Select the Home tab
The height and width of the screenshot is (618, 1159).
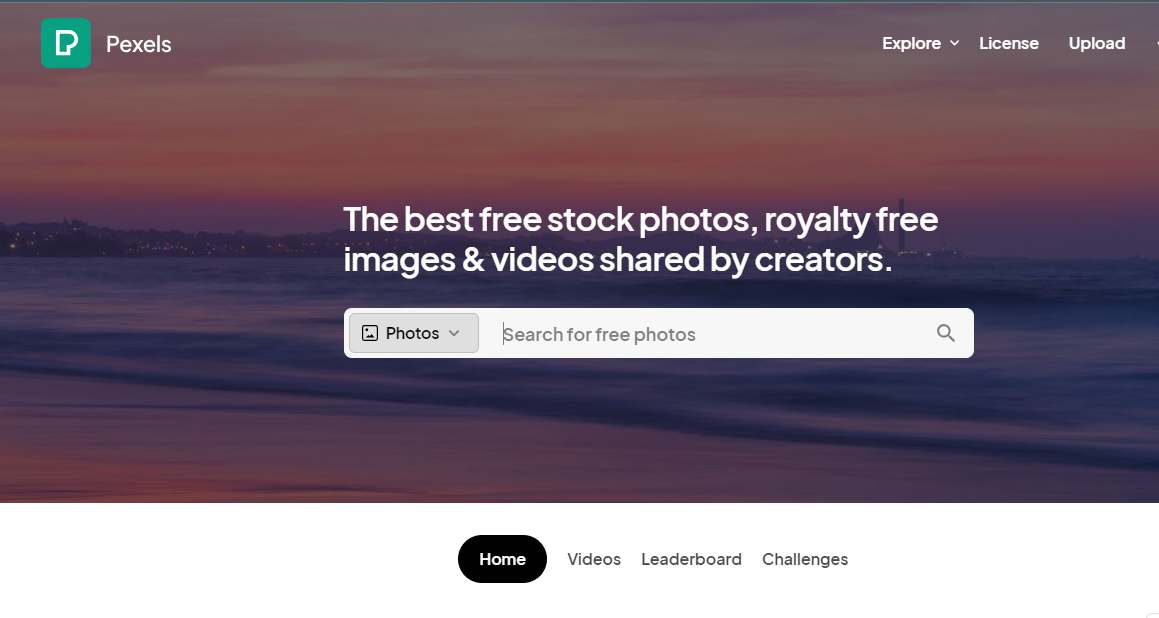click(x=503, y=559)
